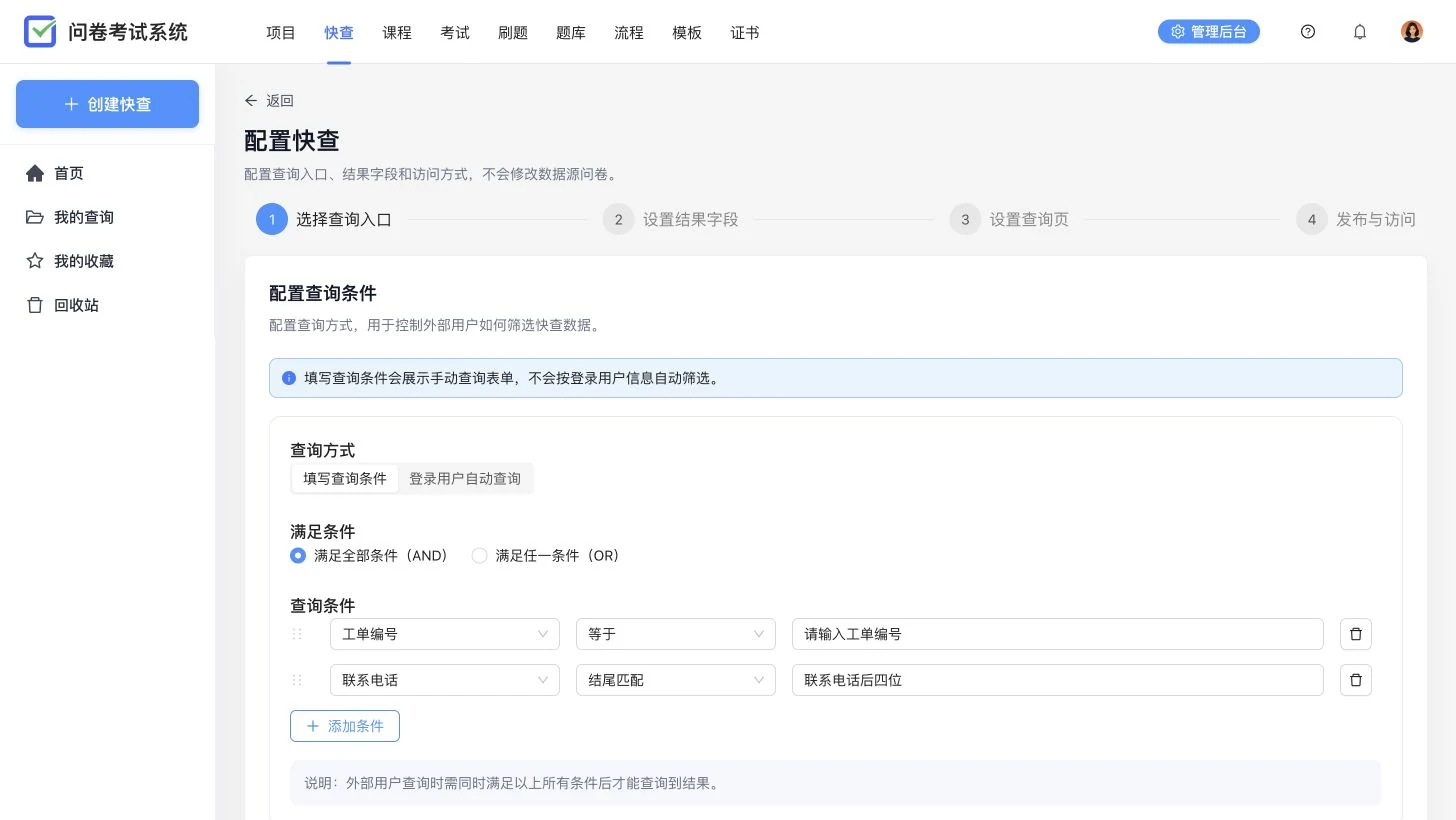Open the notifications bell icon
Screen dimensions: 1456x820
tap(1360, 32)
